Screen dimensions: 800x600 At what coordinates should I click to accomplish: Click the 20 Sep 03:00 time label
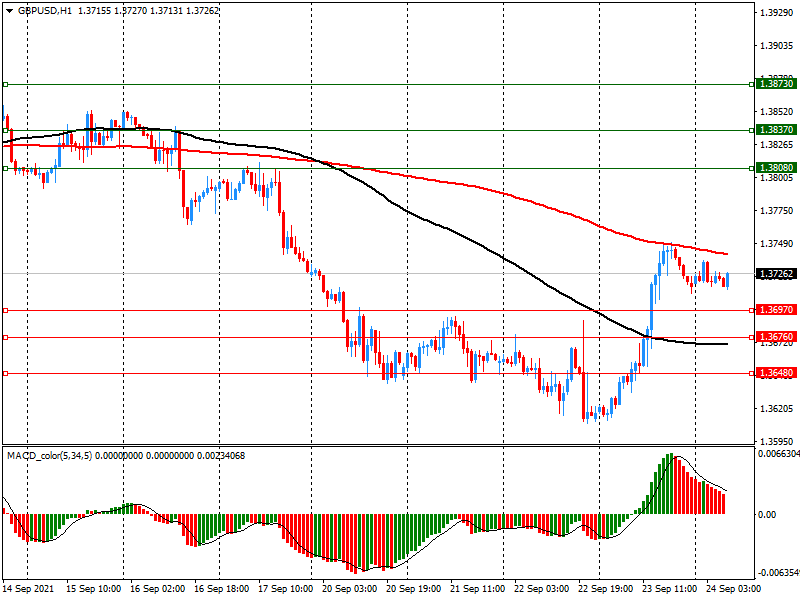[349, 589]
